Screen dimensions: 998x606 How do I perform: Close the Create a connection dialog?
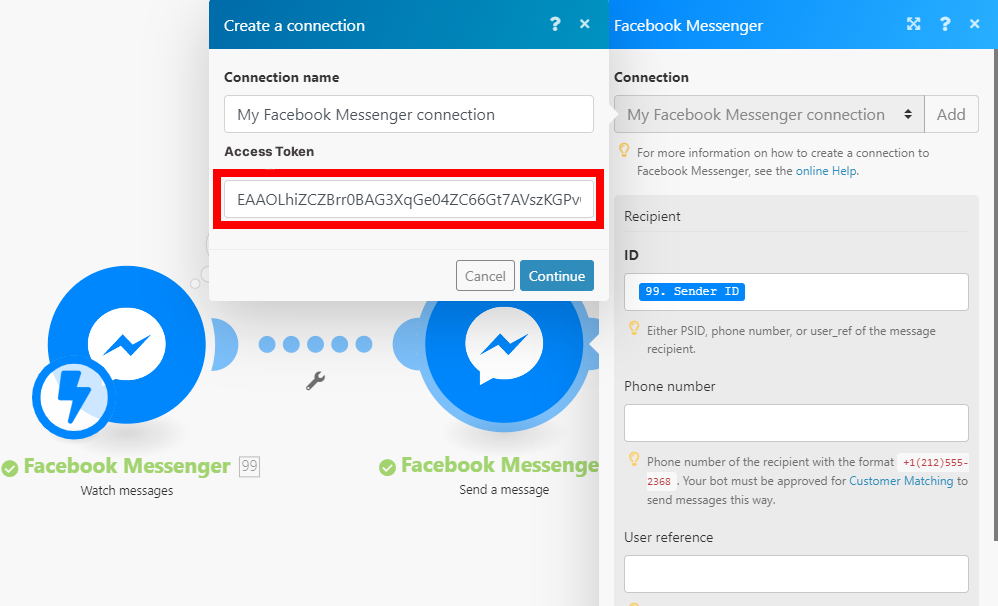click(585, 25)
